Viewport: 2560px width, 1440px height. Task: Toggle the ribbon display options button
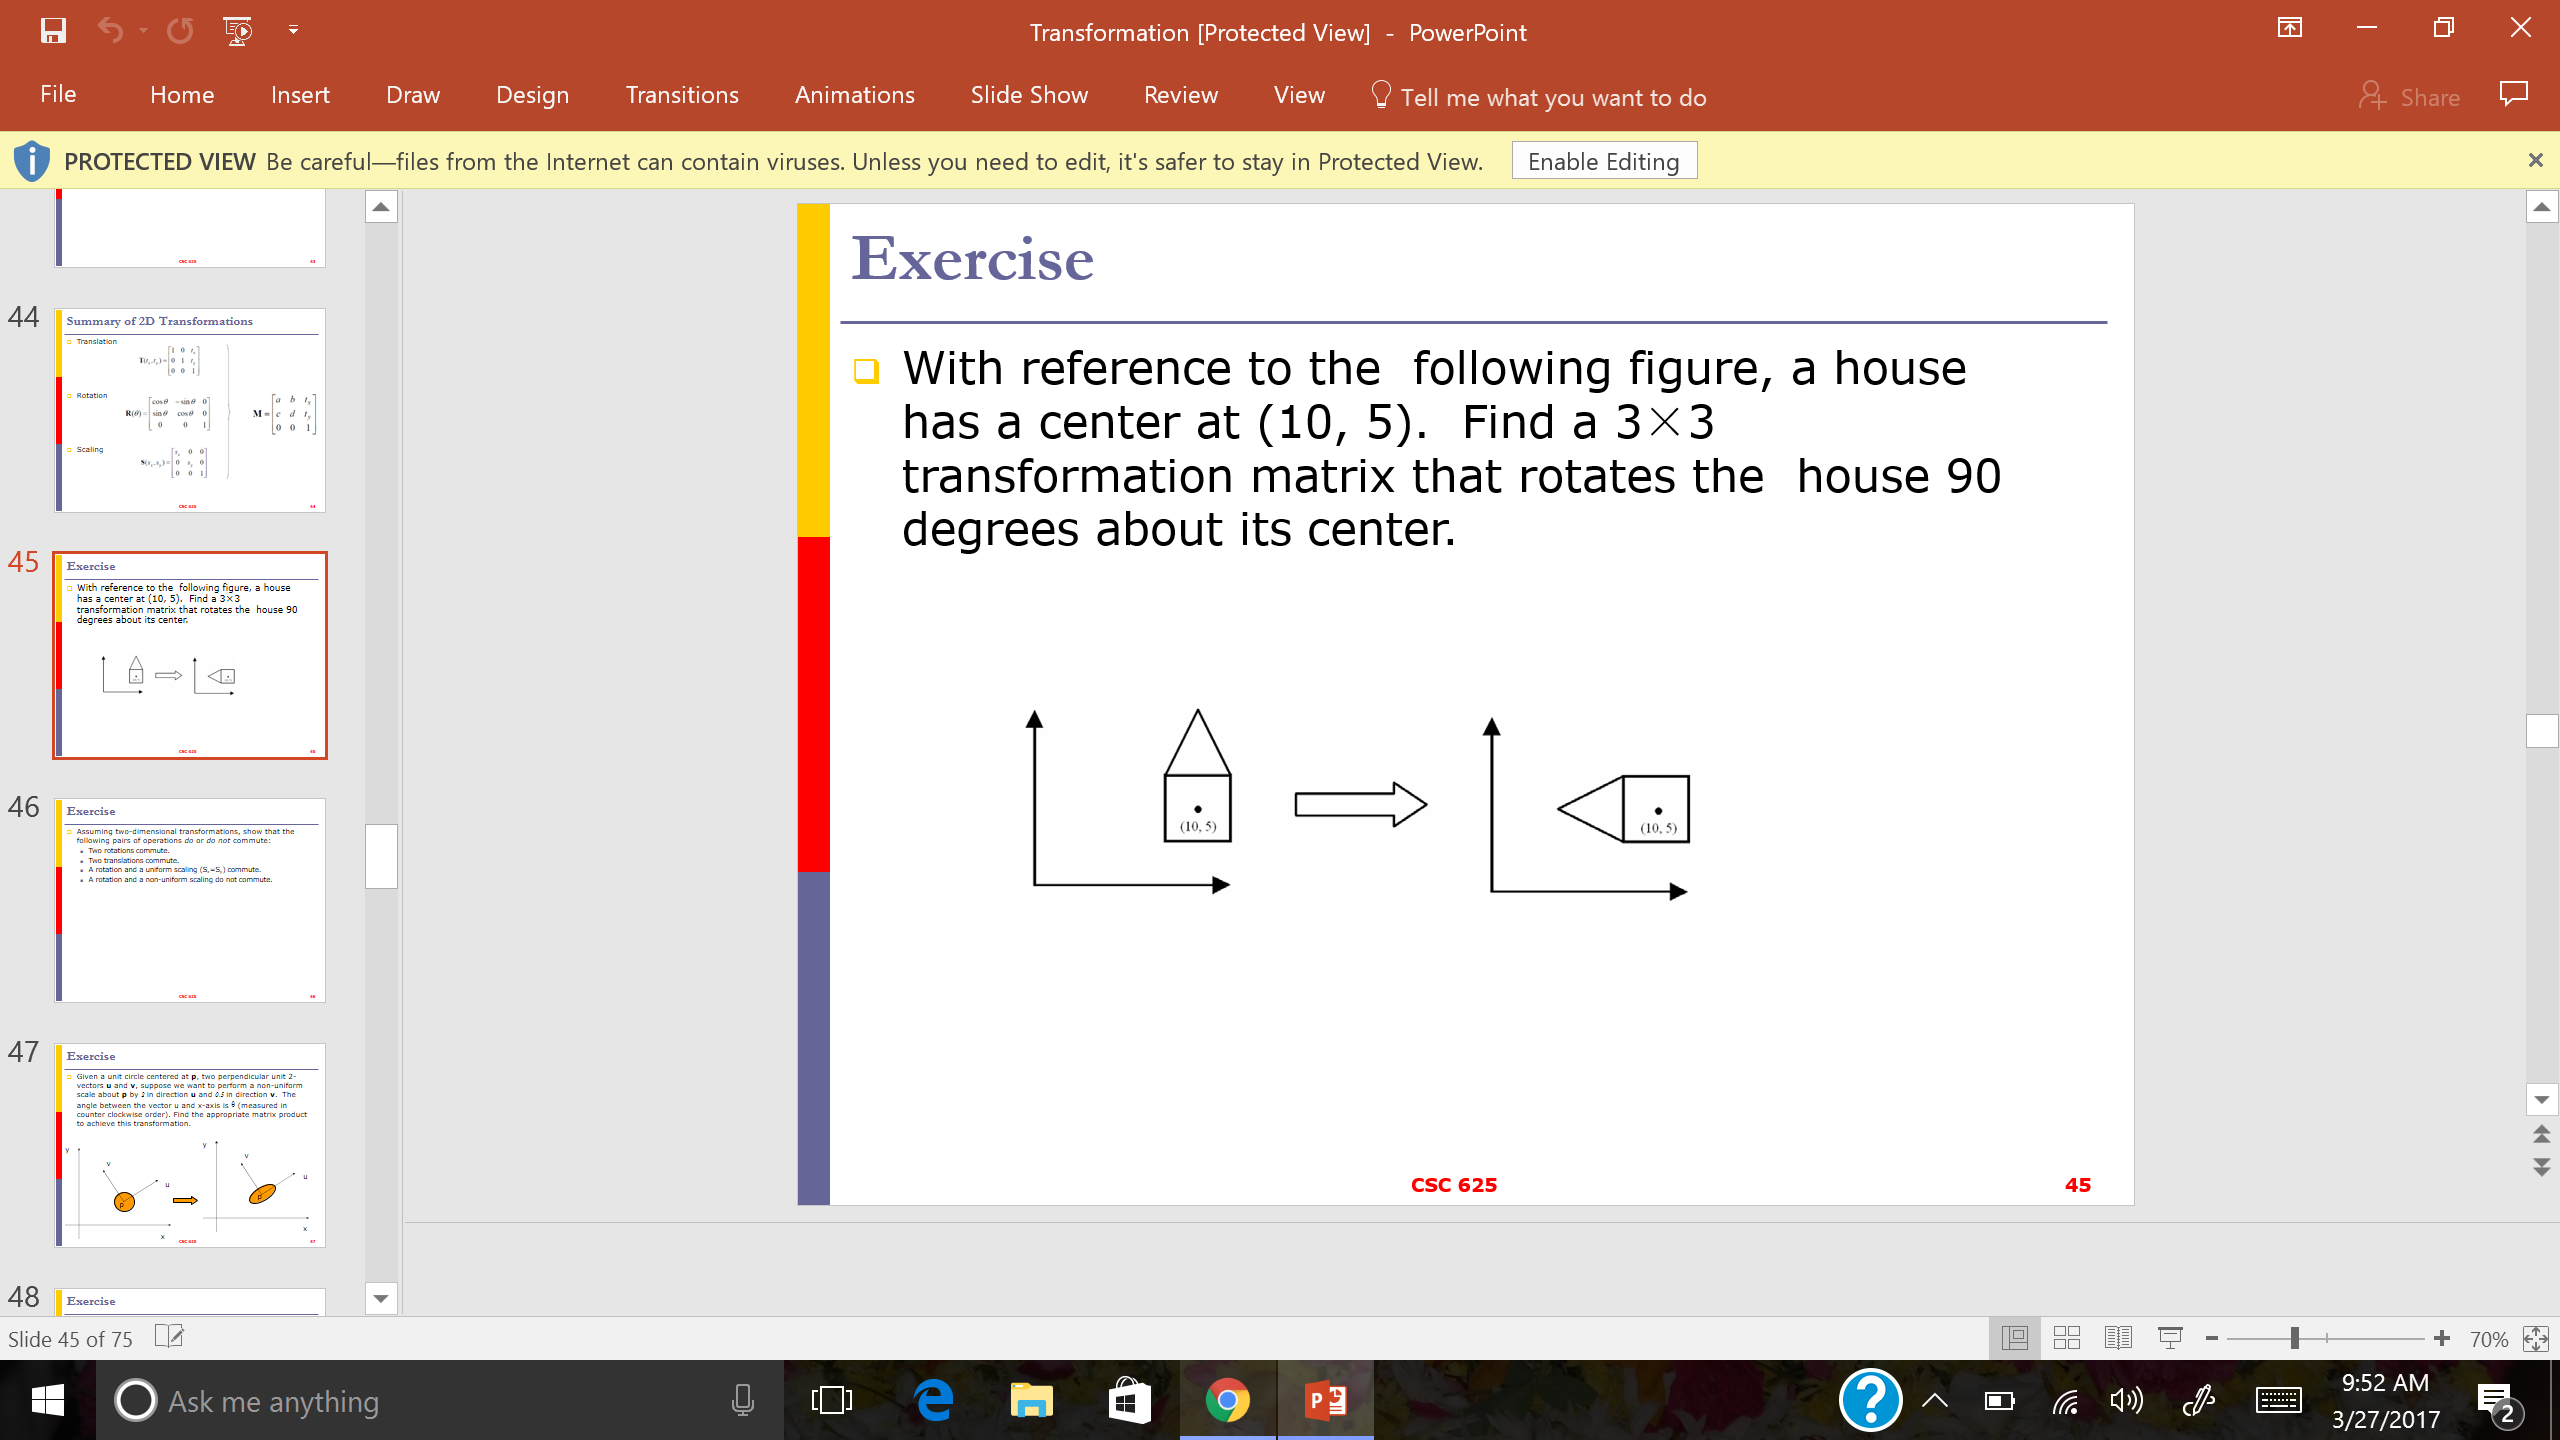tap(2289, 28)
